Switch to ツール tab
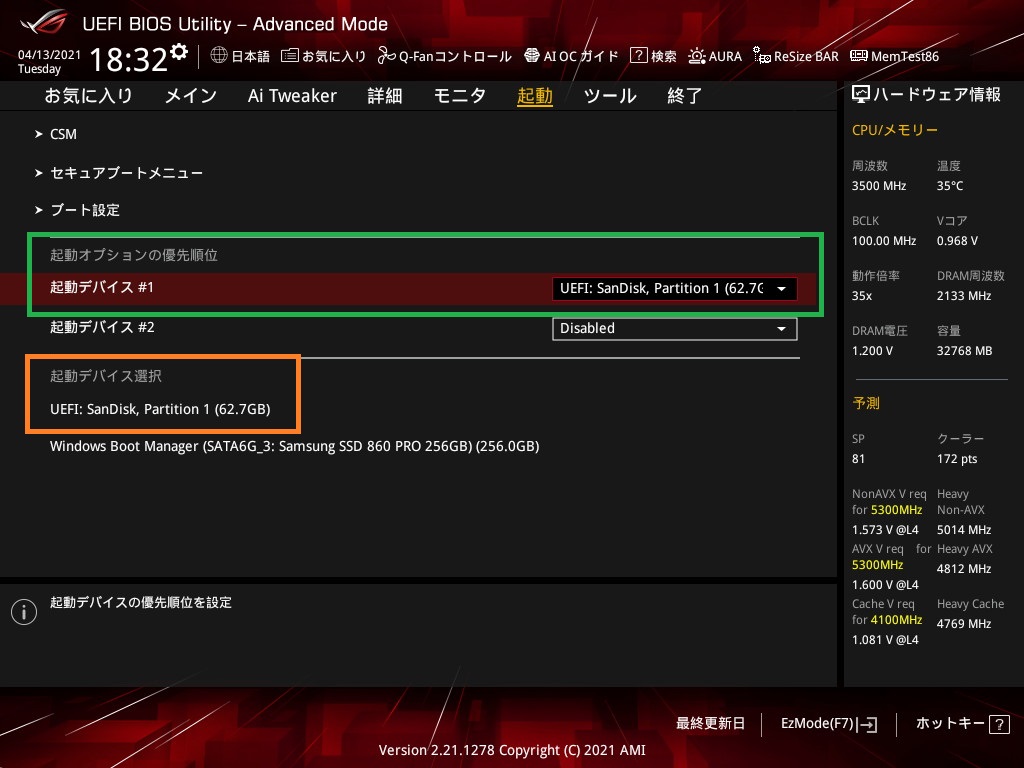Screen dimensions: 1024x768 click(x=609, y=96)
